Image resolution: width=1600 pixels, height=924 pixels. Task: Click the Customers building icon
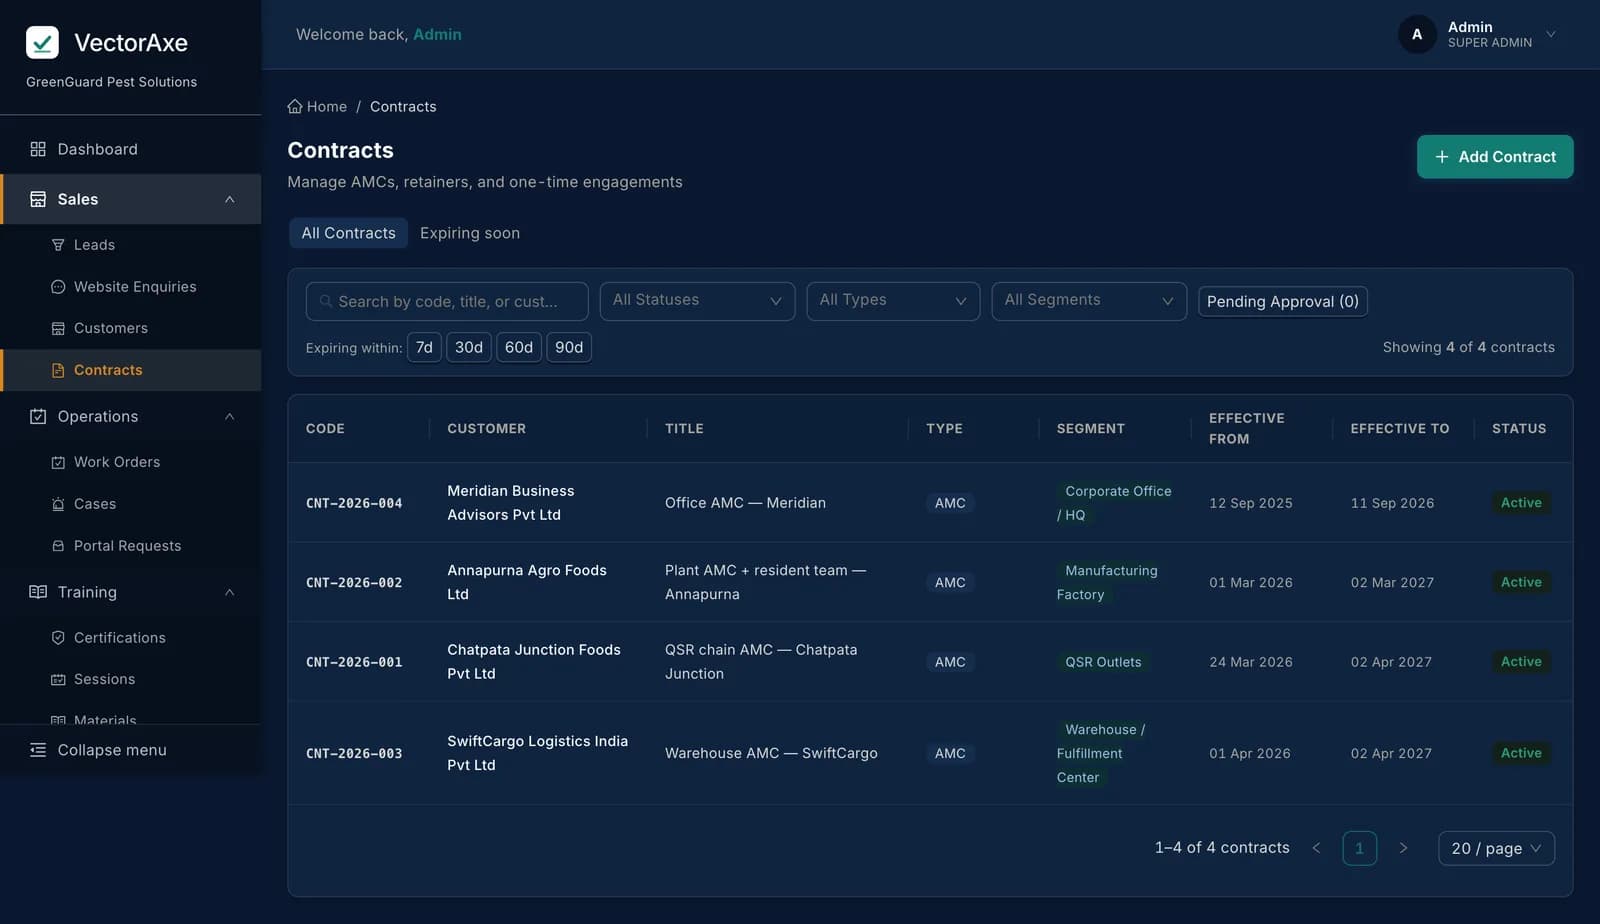(x=58, y=328)
